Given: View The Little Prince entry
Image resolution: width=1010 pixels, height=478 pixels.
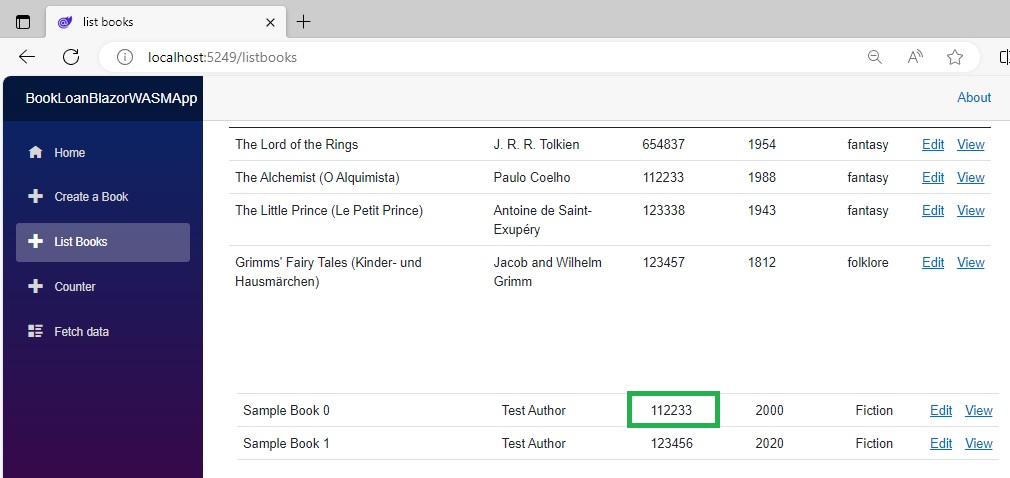Looking at the screenshot, I should 971,210.
